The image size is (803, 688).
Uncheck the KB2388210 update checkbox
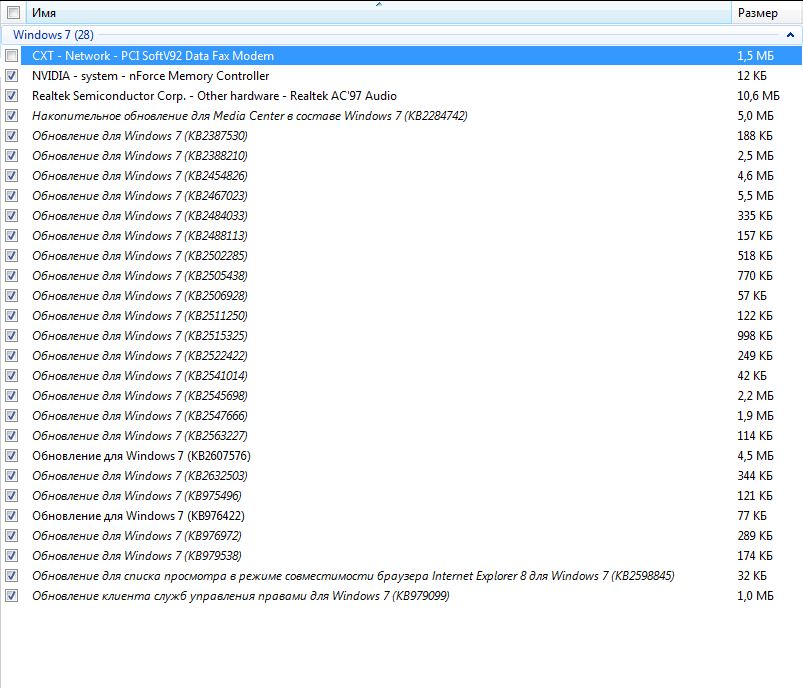tap(11, 156)
